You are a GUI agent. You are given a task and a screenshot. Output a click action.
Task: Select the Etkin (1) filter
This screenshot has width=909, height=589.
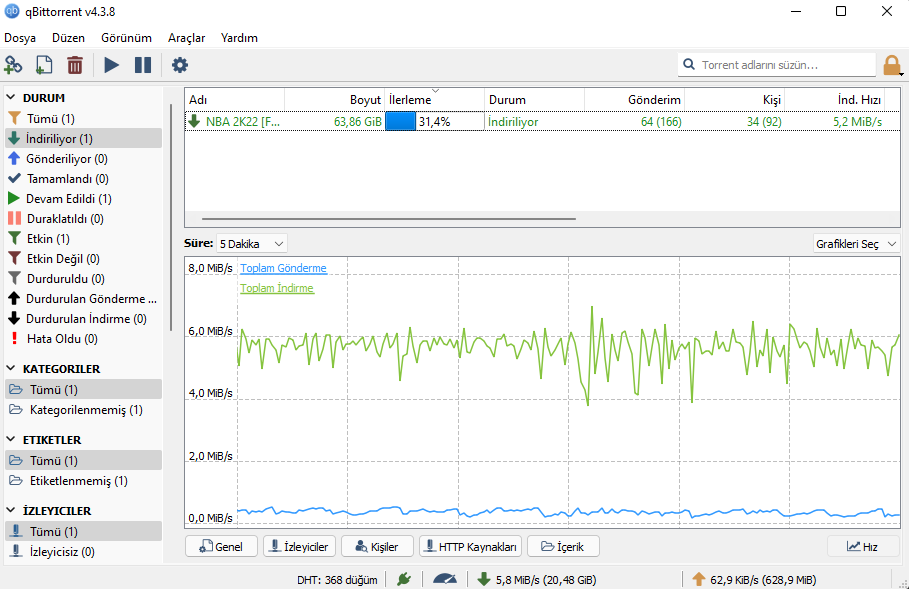click(x=83, y=238)
